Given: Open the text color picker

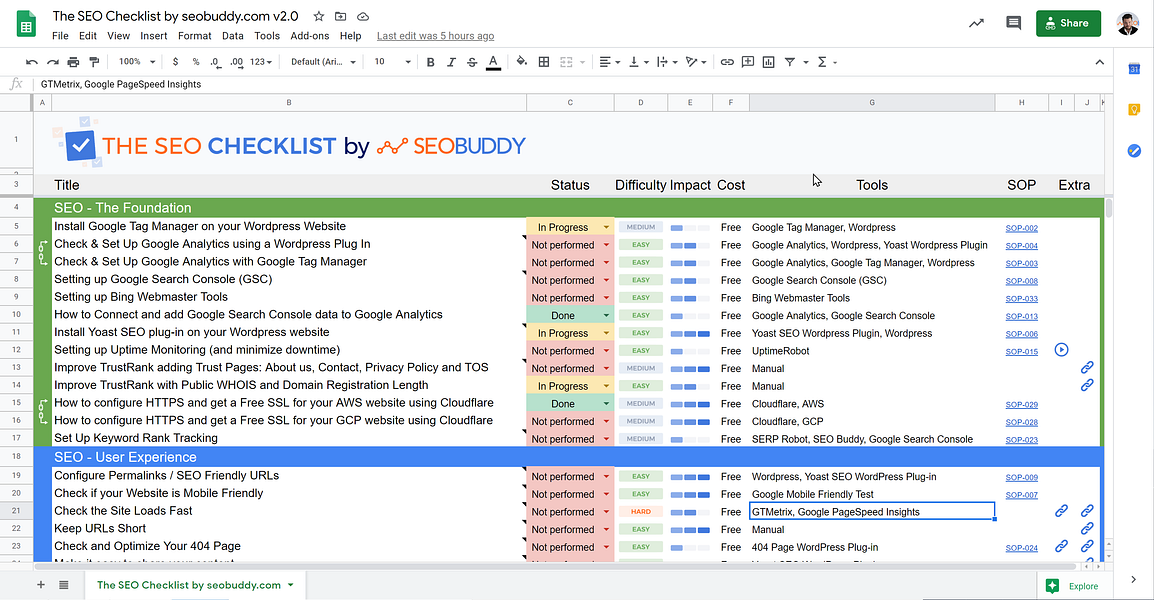Looking at the screenshot, I should click(x=494, y=61).
